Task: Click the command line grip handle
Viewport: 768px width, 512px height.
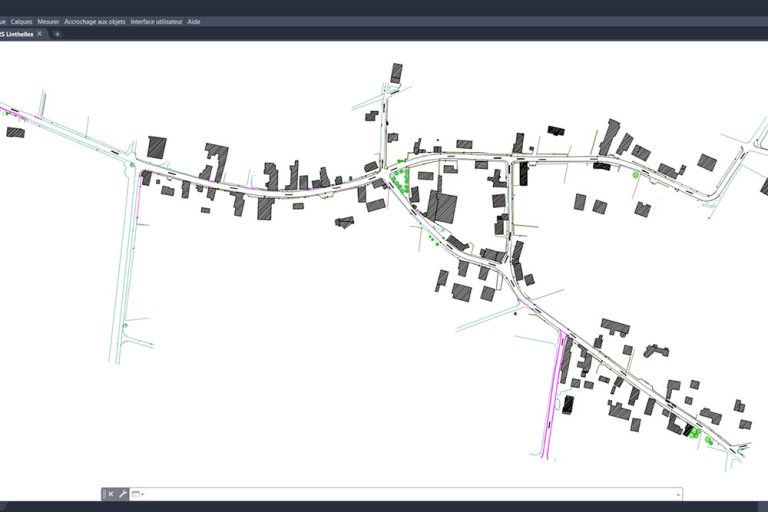Action: tap(103, 494)
